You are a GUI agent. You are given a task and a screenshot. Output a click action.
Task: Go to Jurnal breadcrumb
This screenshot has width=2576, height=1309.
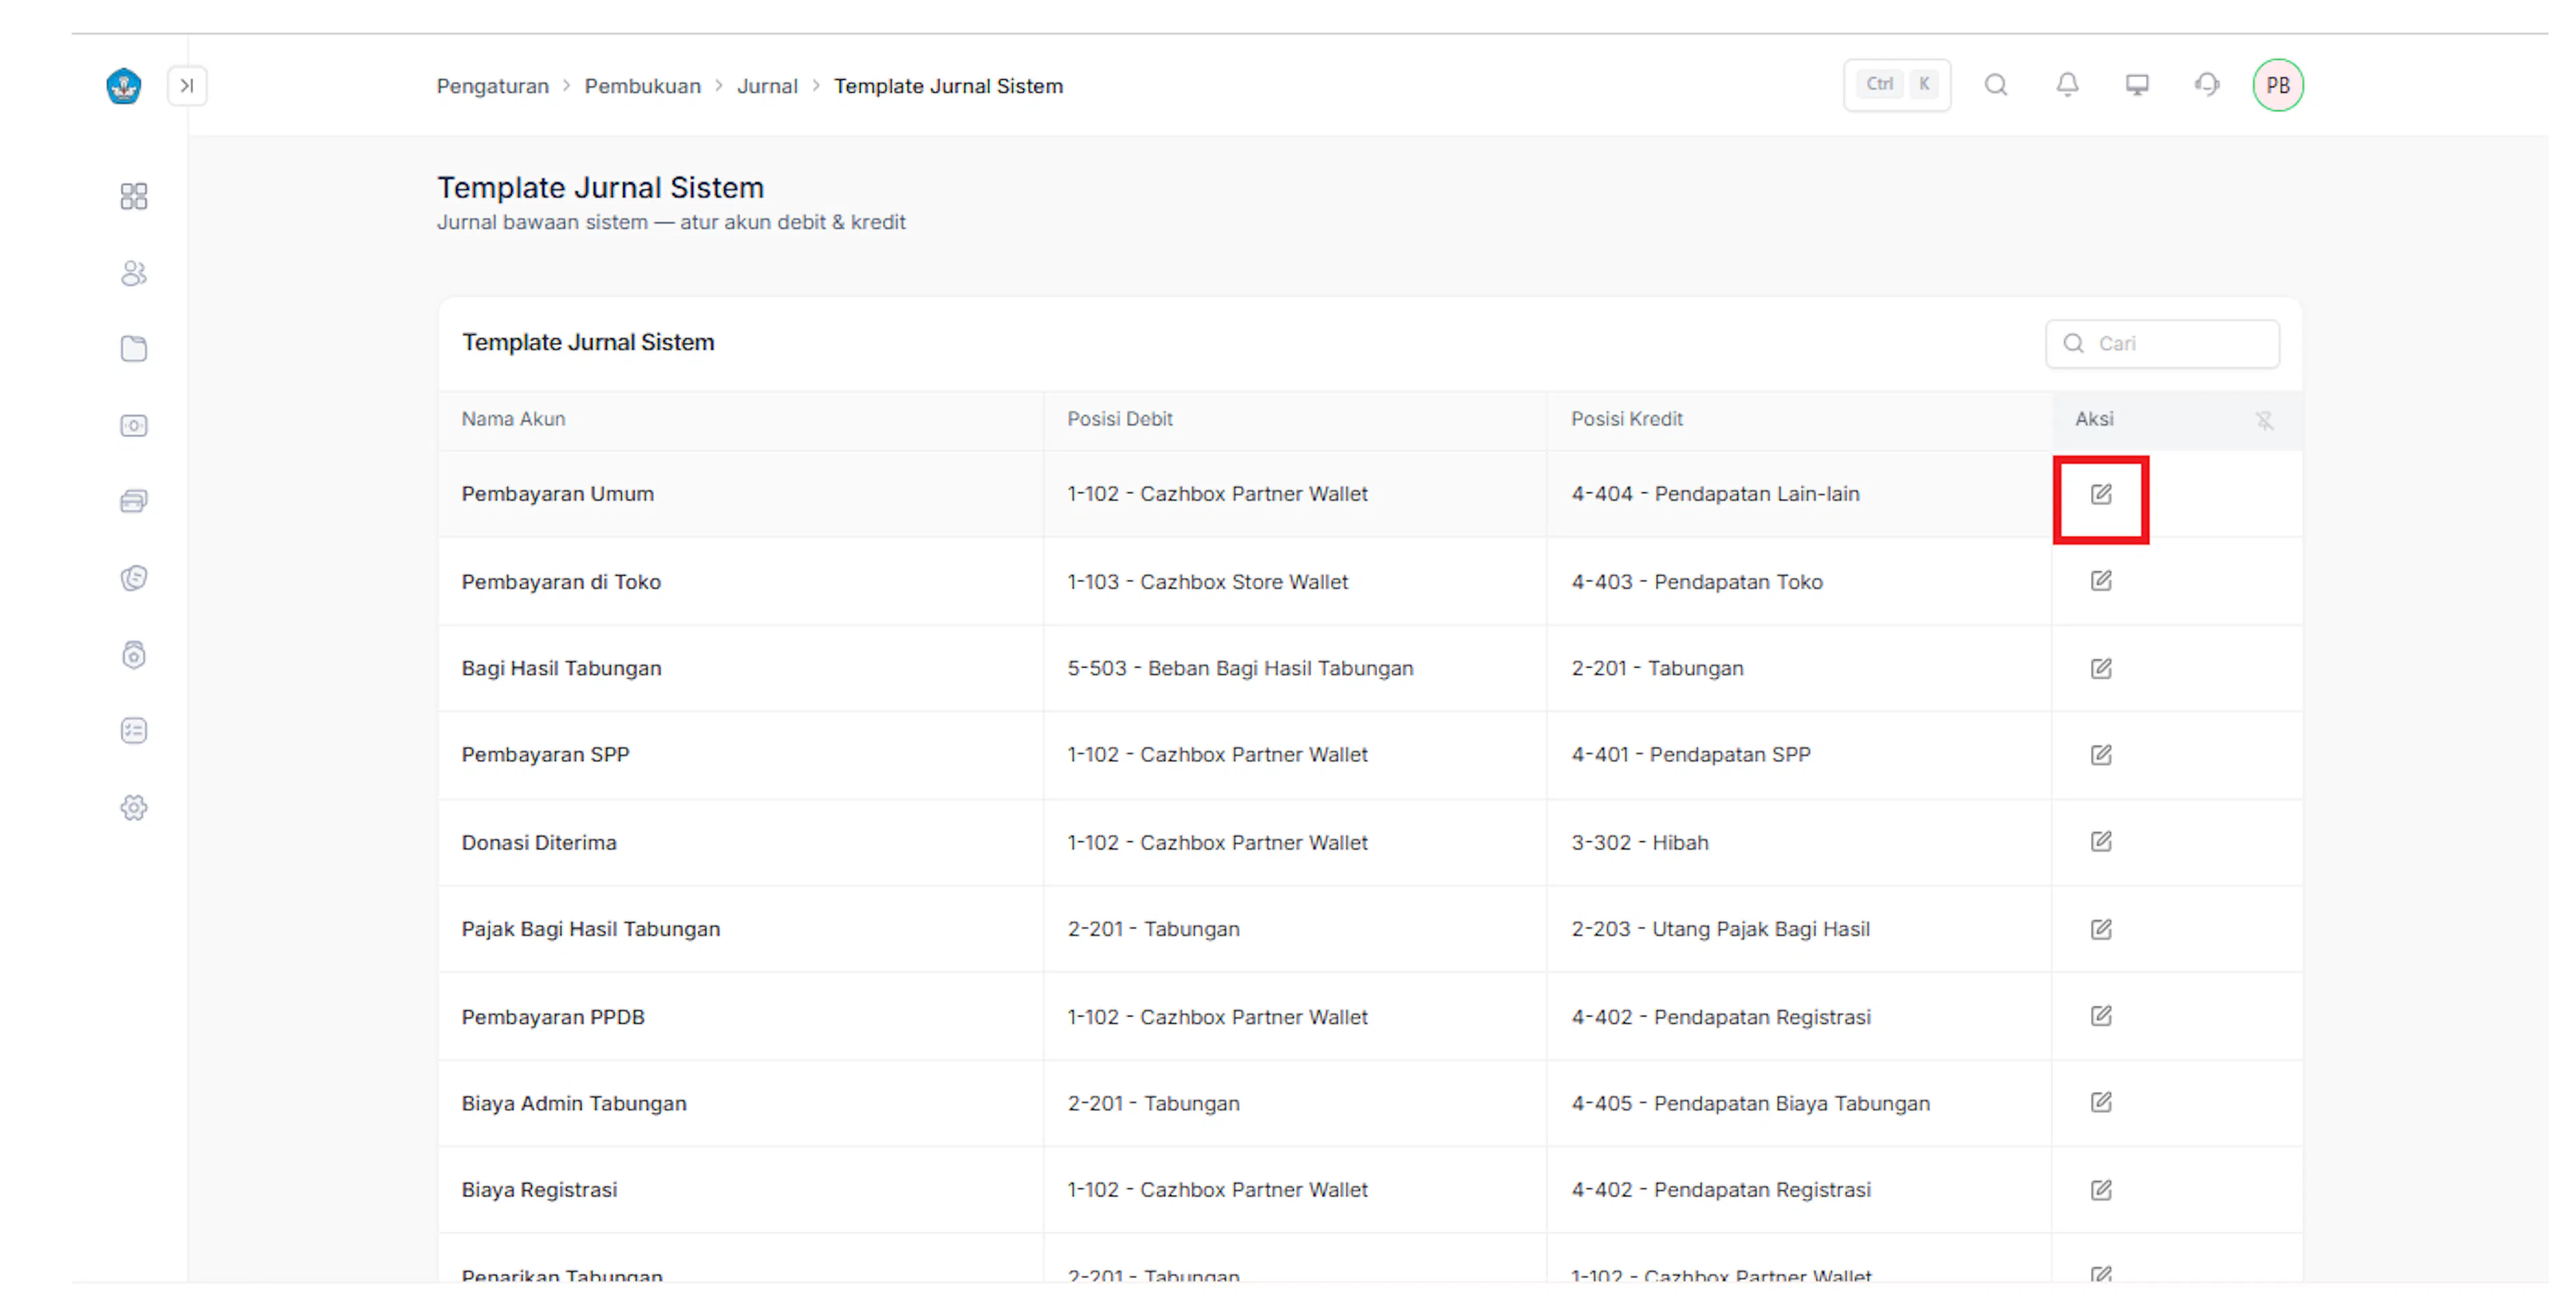(767, 86)
